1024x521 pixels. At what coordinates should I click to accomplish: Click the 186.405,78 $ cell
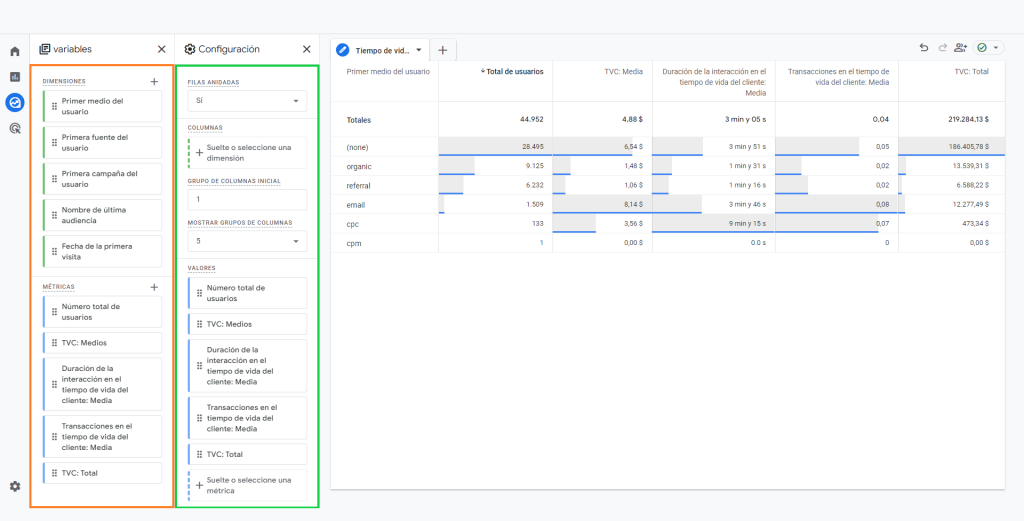click(952, 147)
